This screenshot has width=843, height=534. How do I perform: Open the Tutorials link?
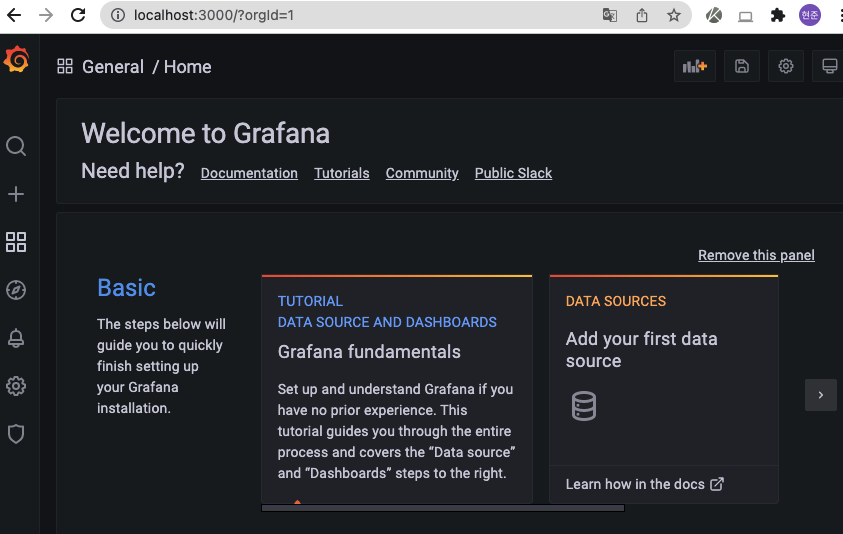(342, 173)
